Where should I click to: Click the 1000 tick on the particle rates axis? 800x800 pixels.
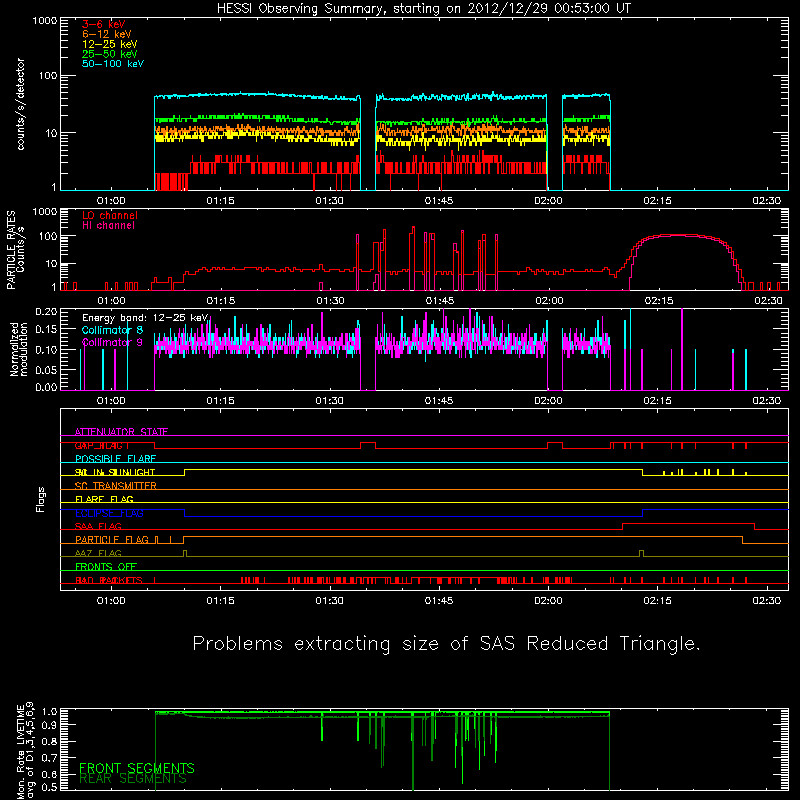[45, 212]
